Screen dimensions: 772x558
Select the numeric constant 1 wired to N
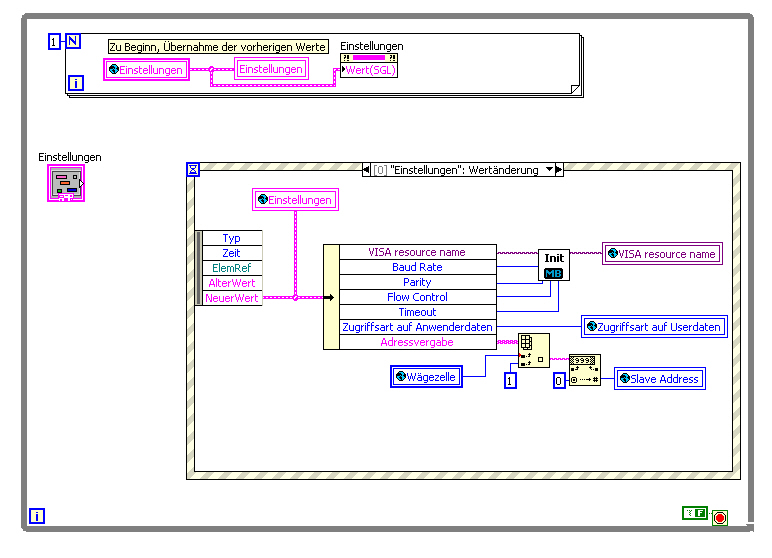(x=54, y=41)
